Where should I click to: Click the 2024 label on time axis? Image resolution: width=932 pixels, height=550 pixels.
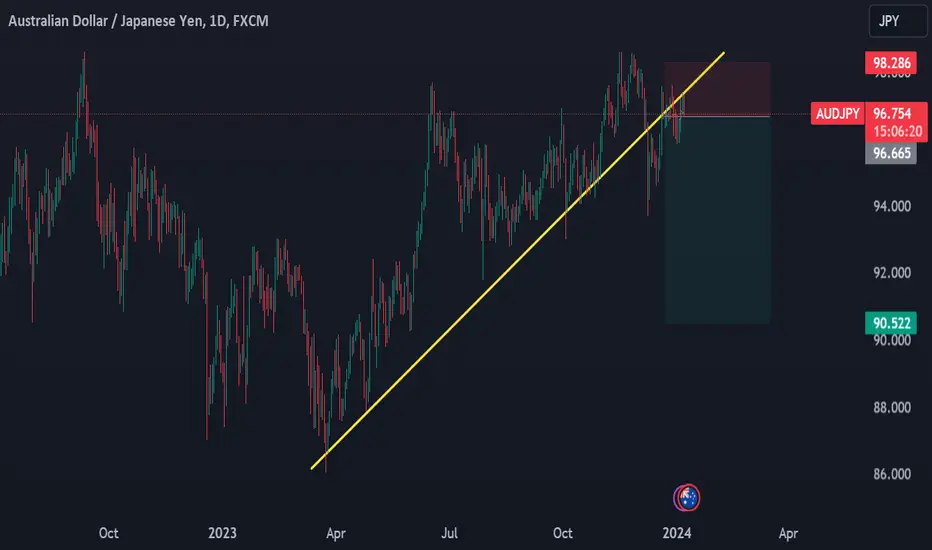point(676,533)
